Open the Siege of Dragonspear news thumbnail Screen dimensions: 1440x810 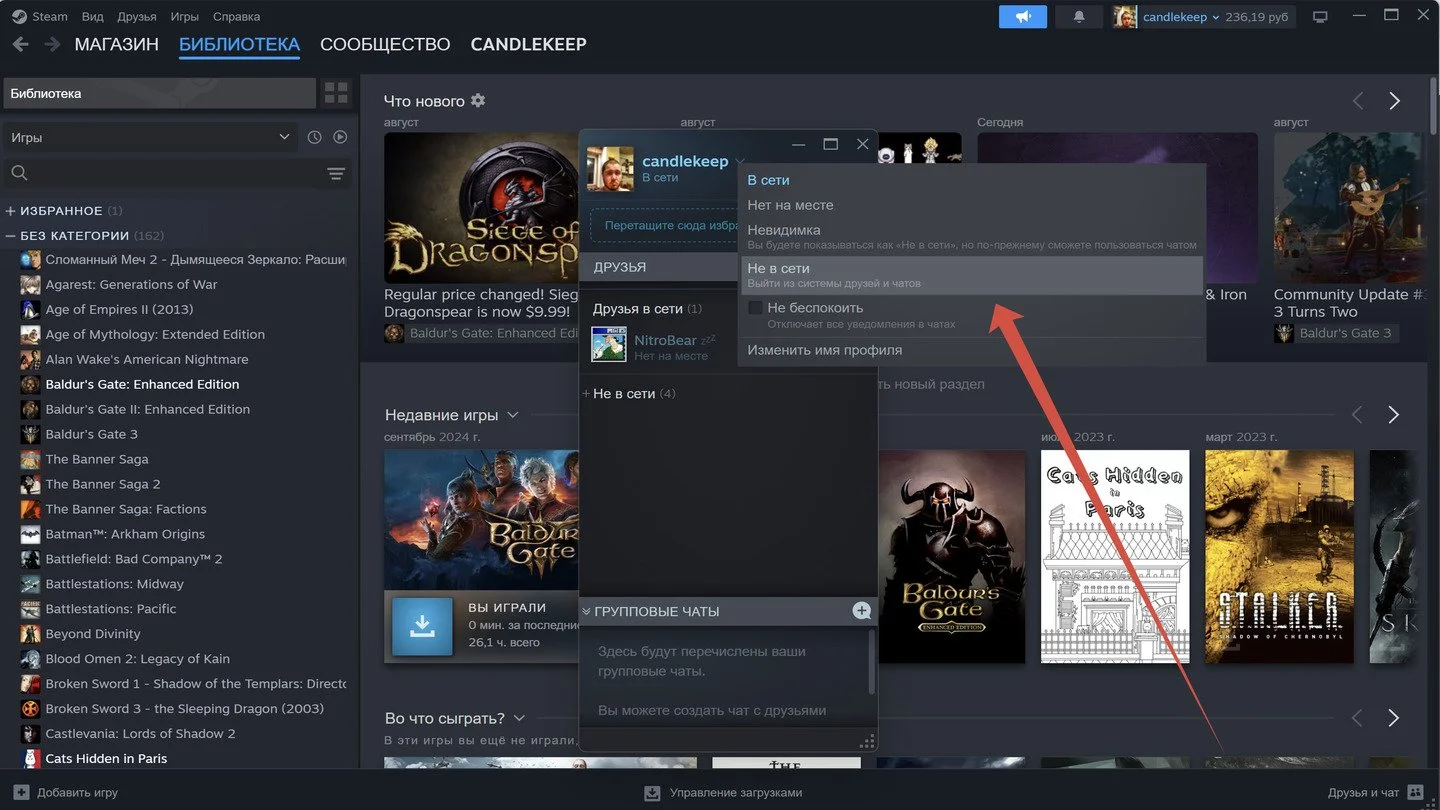tap(482, 208)
